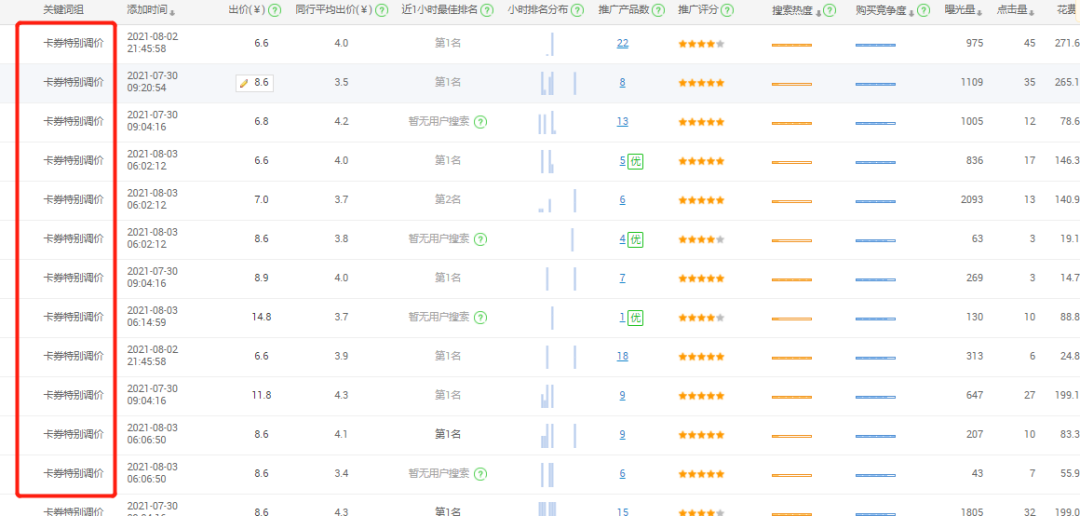
Task: Click exposure value 1005
Action: (972, 122)
